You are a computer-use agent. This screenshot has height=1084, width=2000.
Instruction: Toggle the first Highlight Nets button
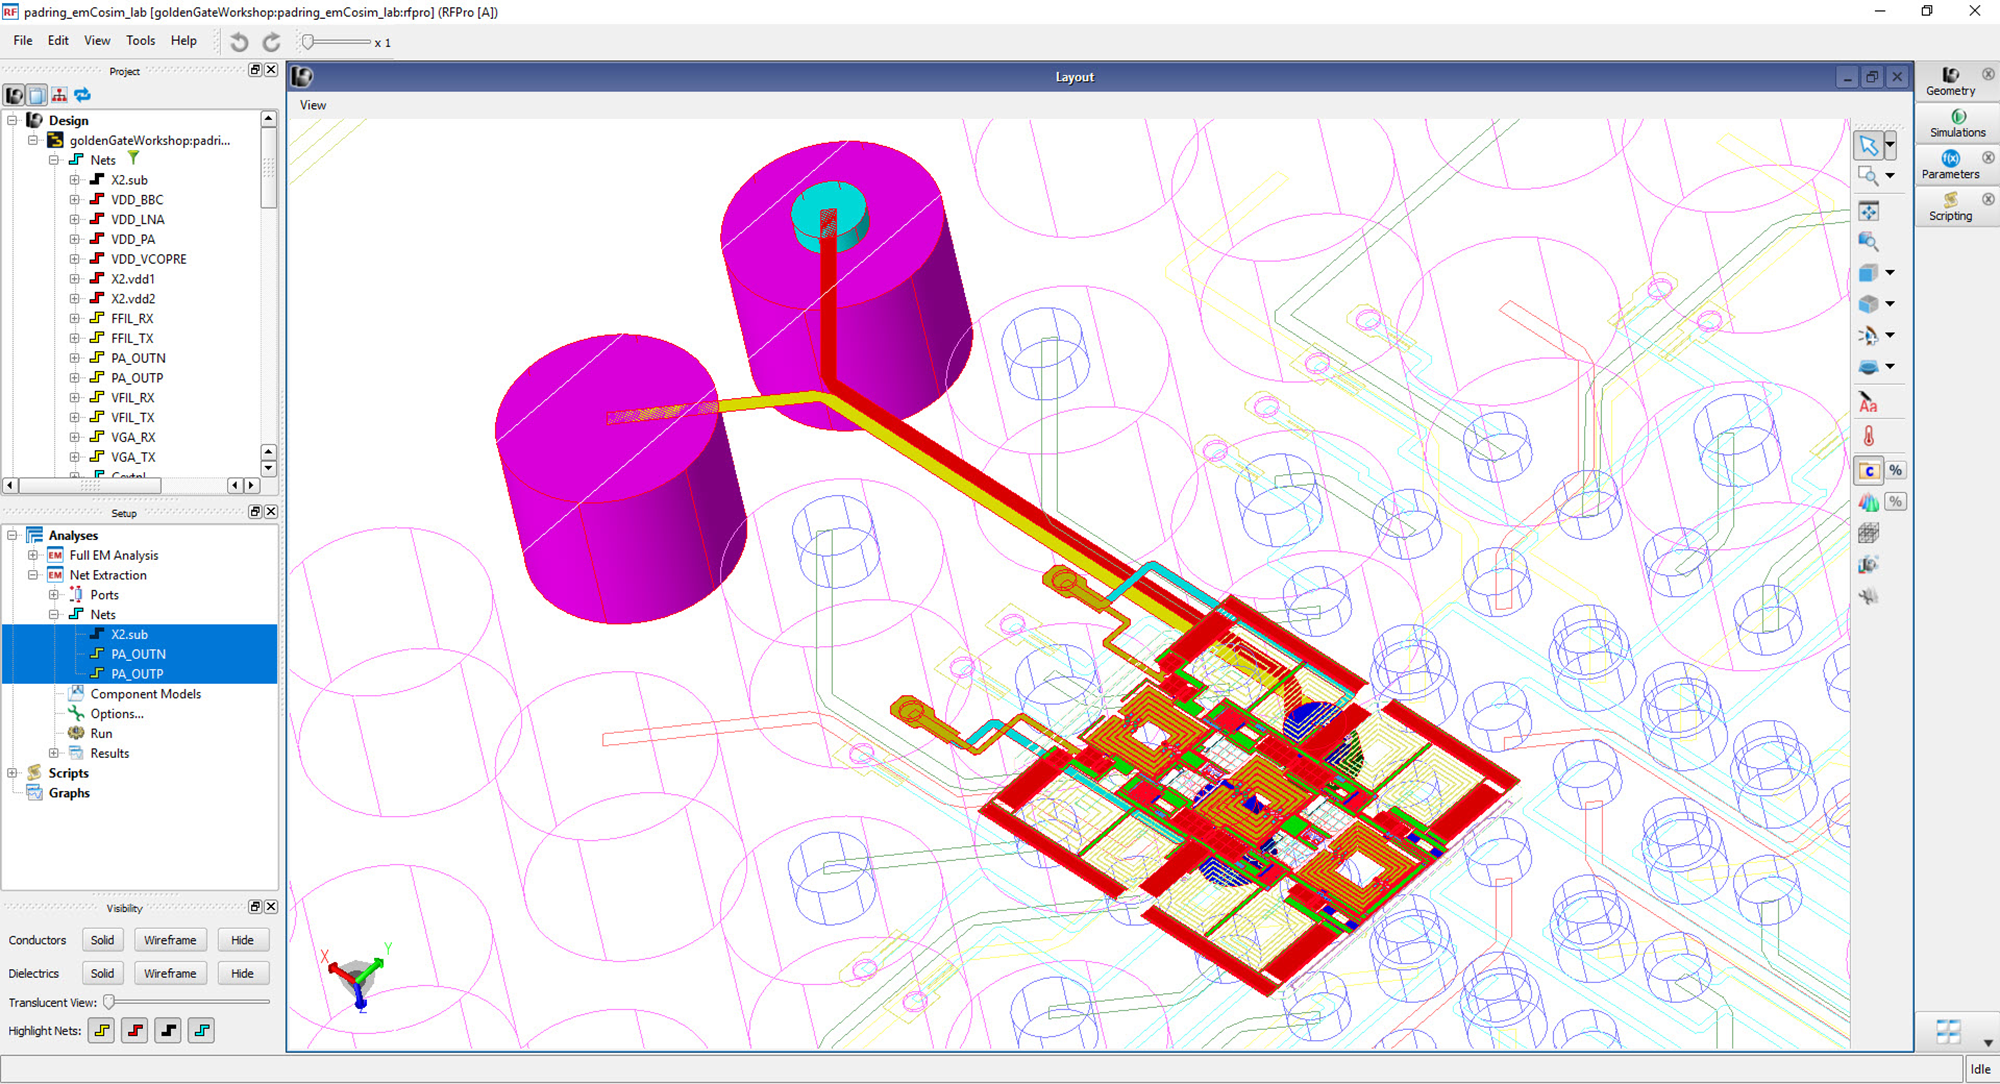coord(100,1030)
